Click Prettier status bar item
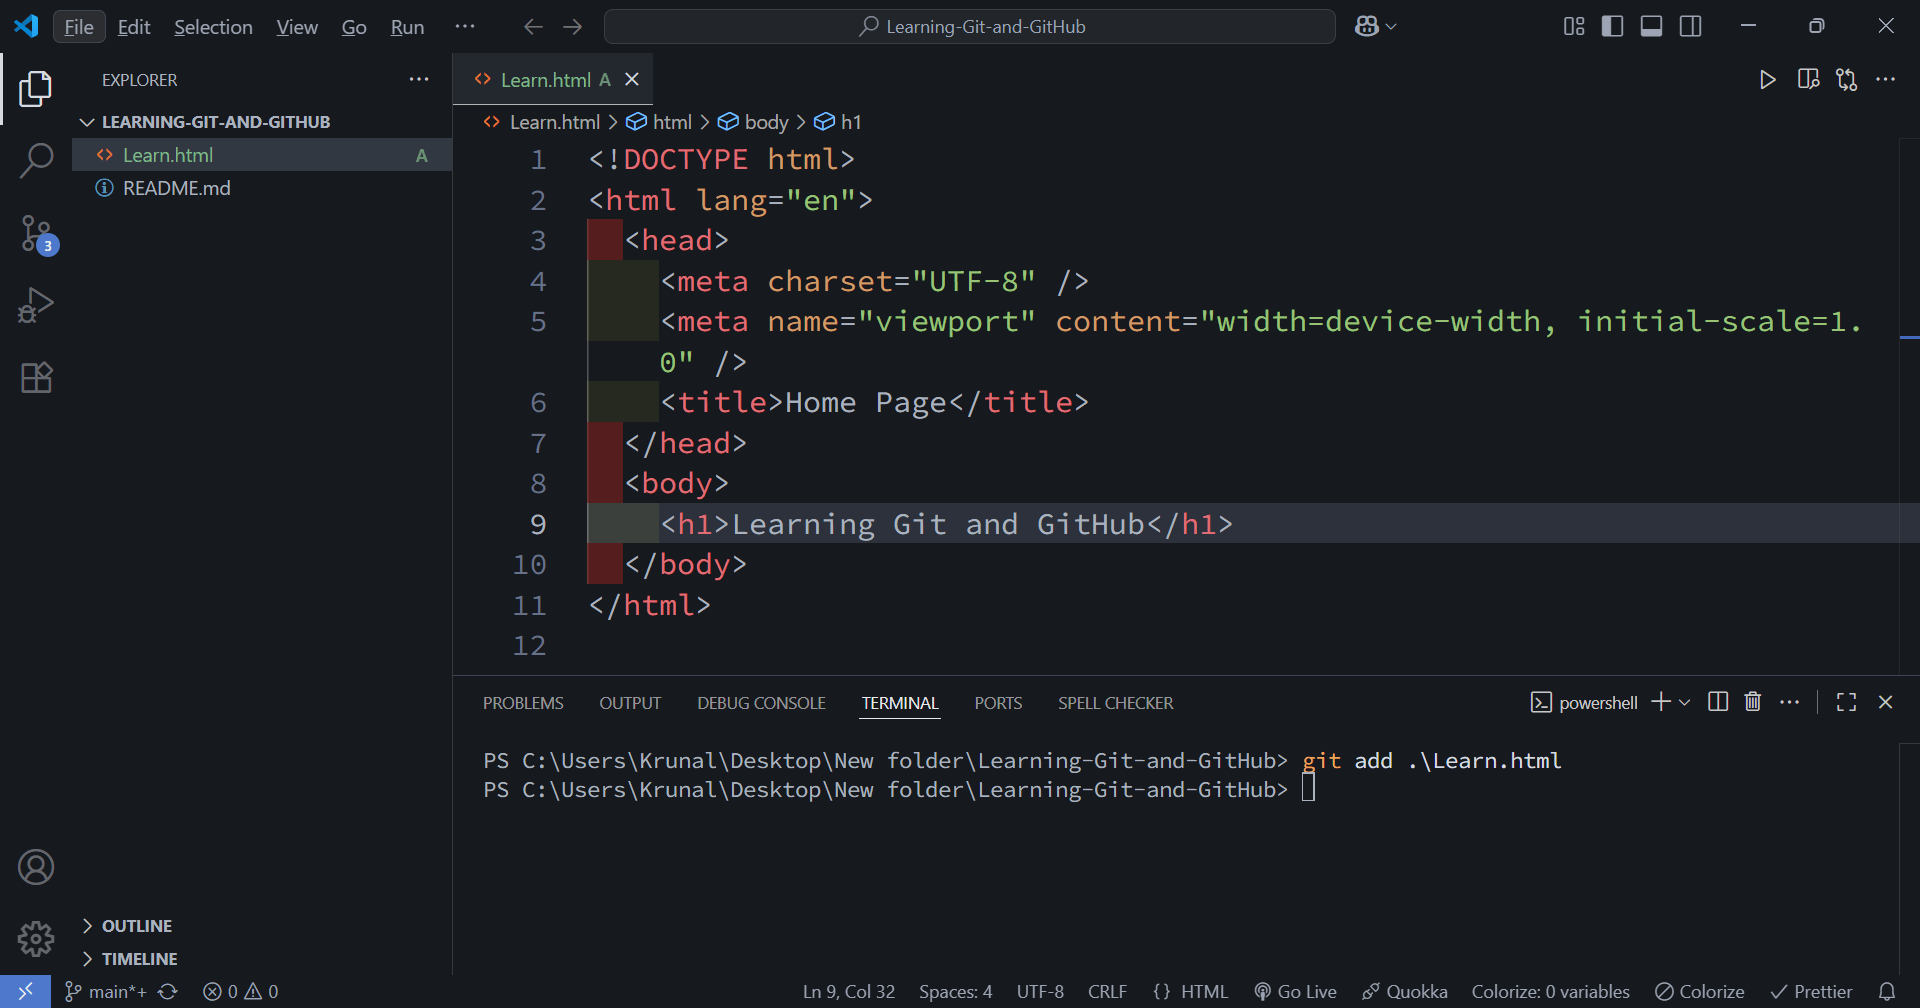Viewport: 1920px width, 1008px height. pyautogui.click(x=1811, y=991)
